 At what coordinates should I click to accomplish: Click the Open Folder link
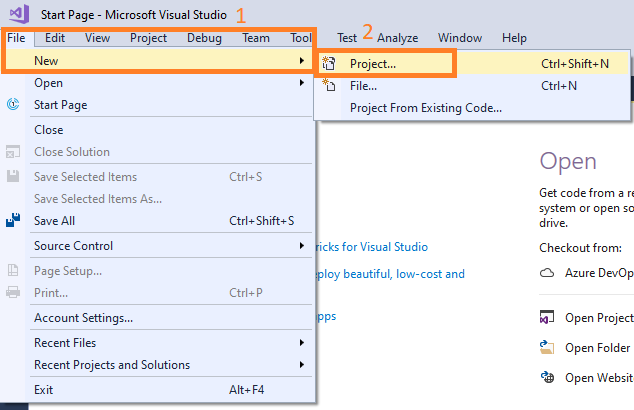[x=597, y=348]
